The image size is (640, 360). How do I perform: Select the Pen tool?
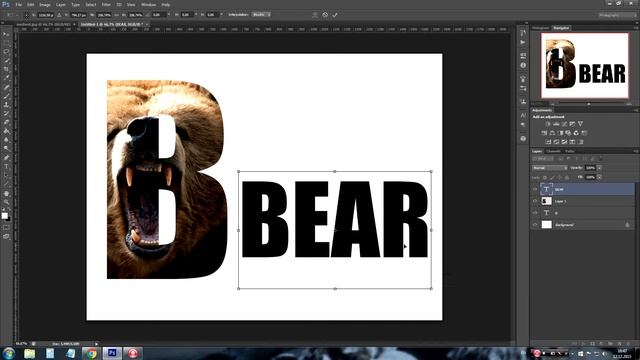pos(6,158)
